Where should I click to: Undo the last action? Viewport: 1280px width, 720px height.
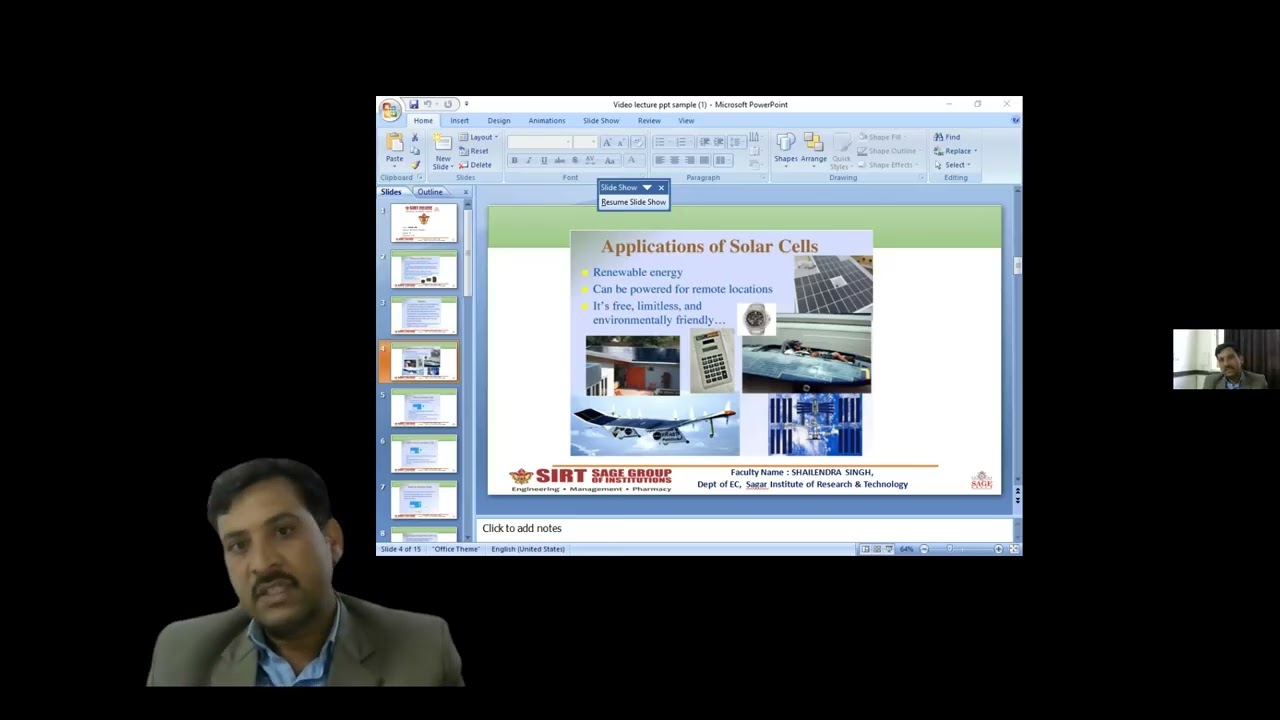coord(427,104)
